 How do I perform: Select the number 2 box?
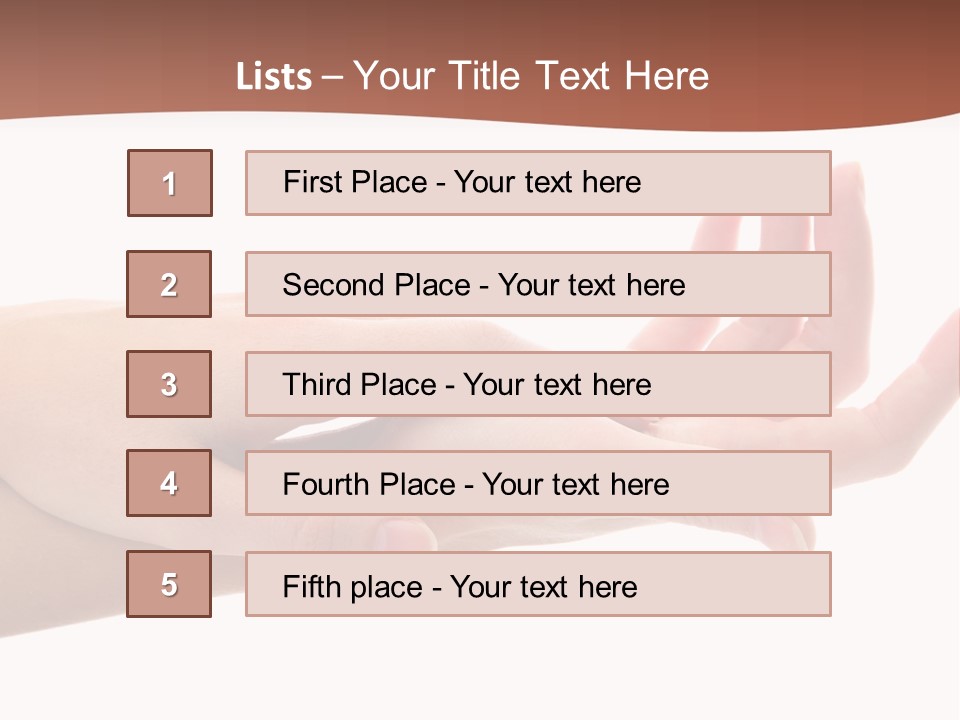(169, 284)
